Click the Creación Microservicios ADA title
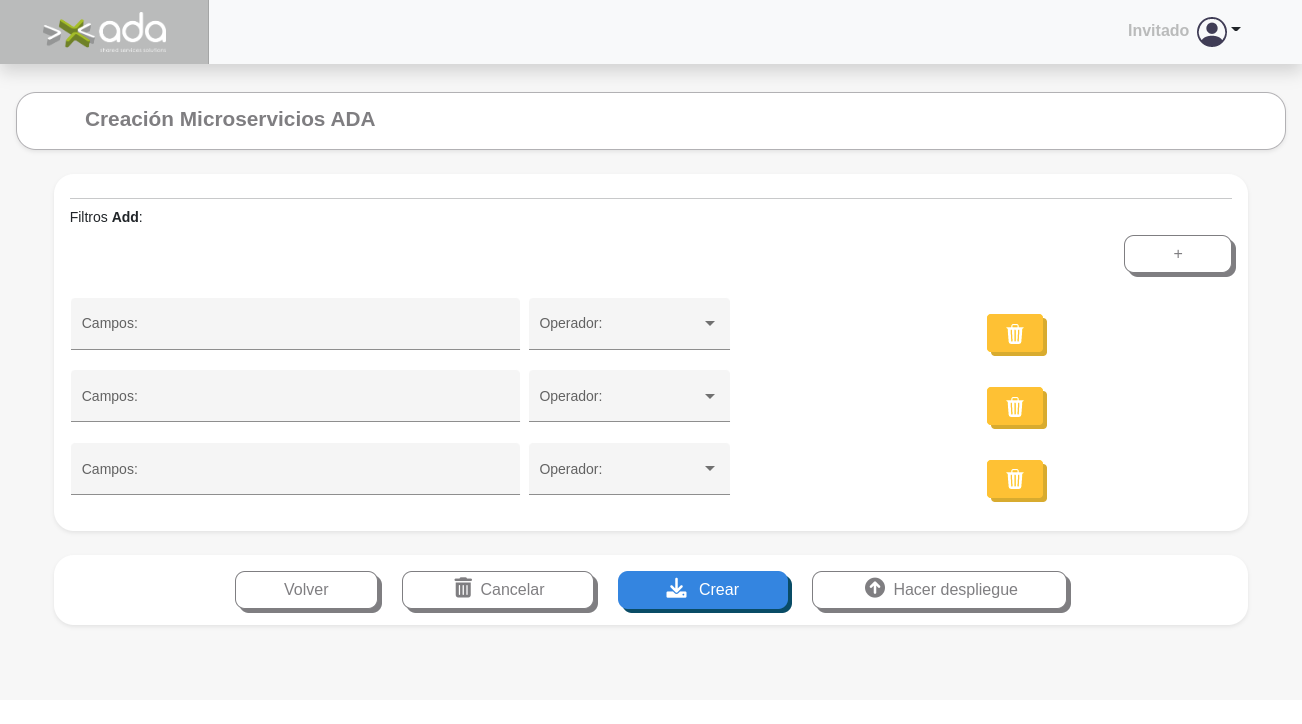 [230, 119]
